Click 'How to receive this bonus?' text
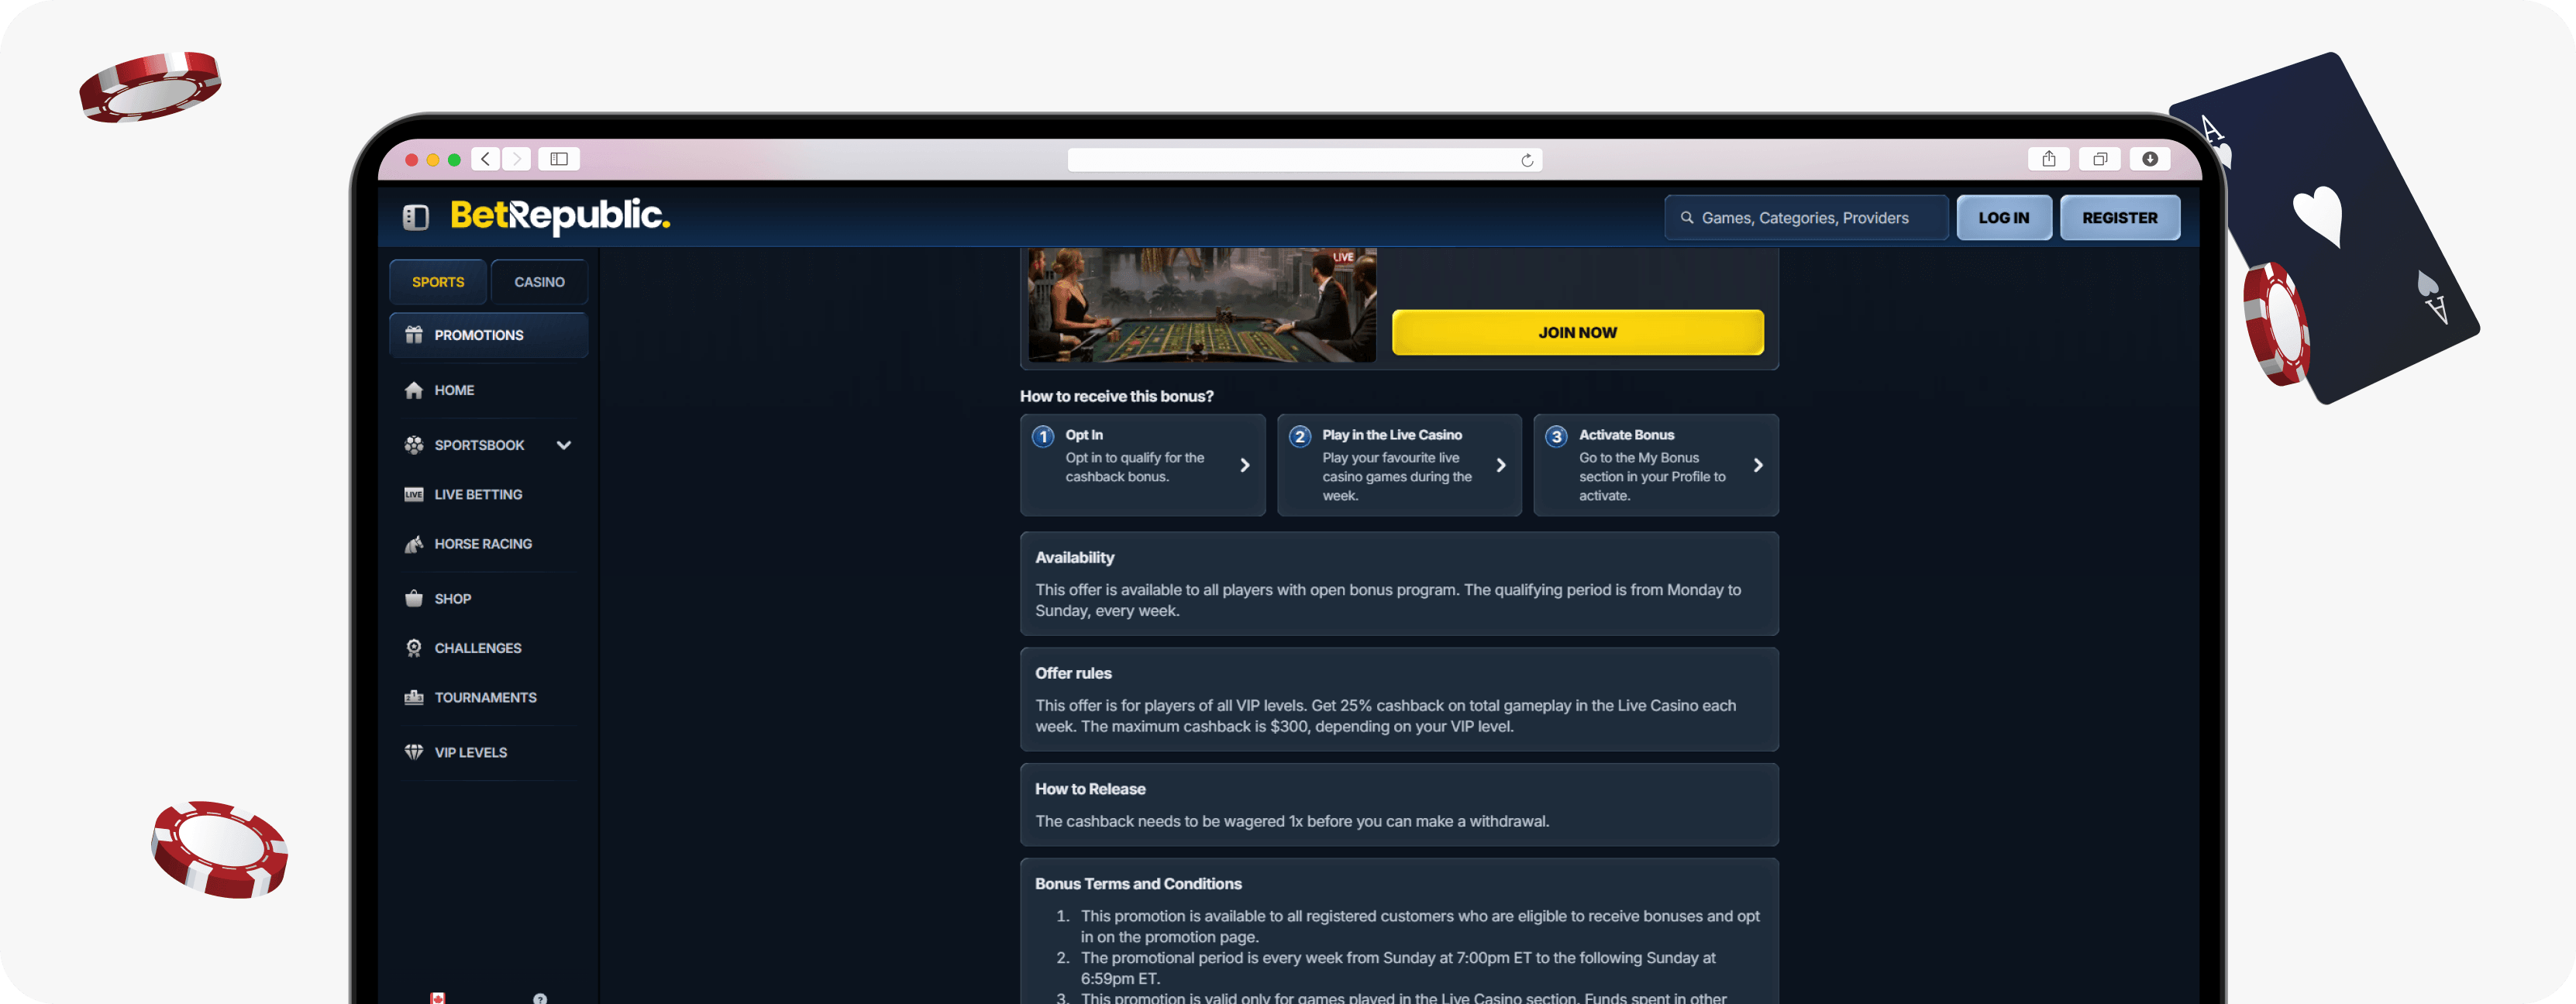The height and width of the screenshot is (1004, 2576). point(1116,396)
